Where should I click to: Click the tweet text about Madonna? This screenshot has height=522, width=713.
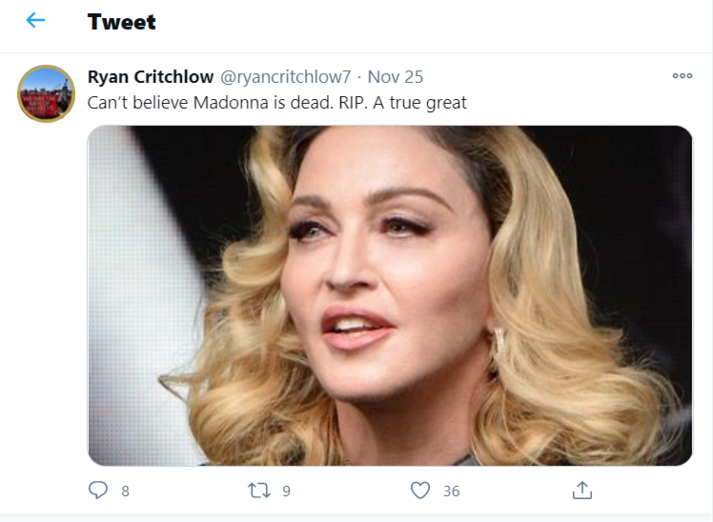(277, 102)
